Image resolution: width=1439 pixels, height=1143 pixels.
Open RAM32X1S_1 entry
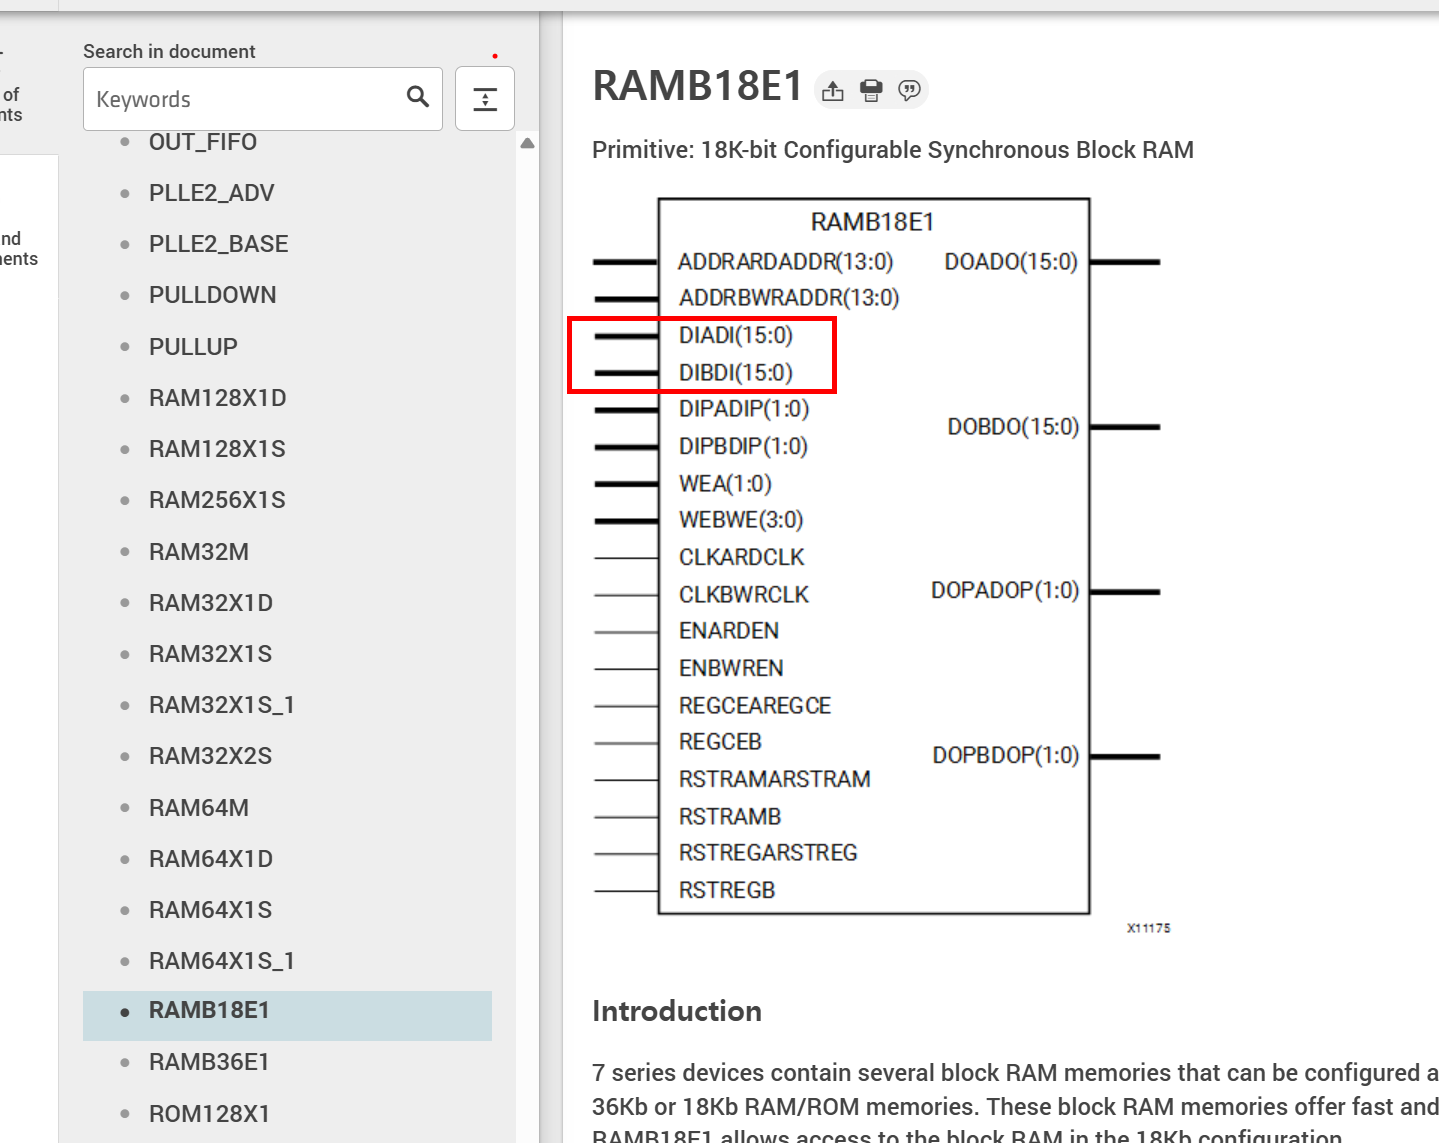click(221, 705)
